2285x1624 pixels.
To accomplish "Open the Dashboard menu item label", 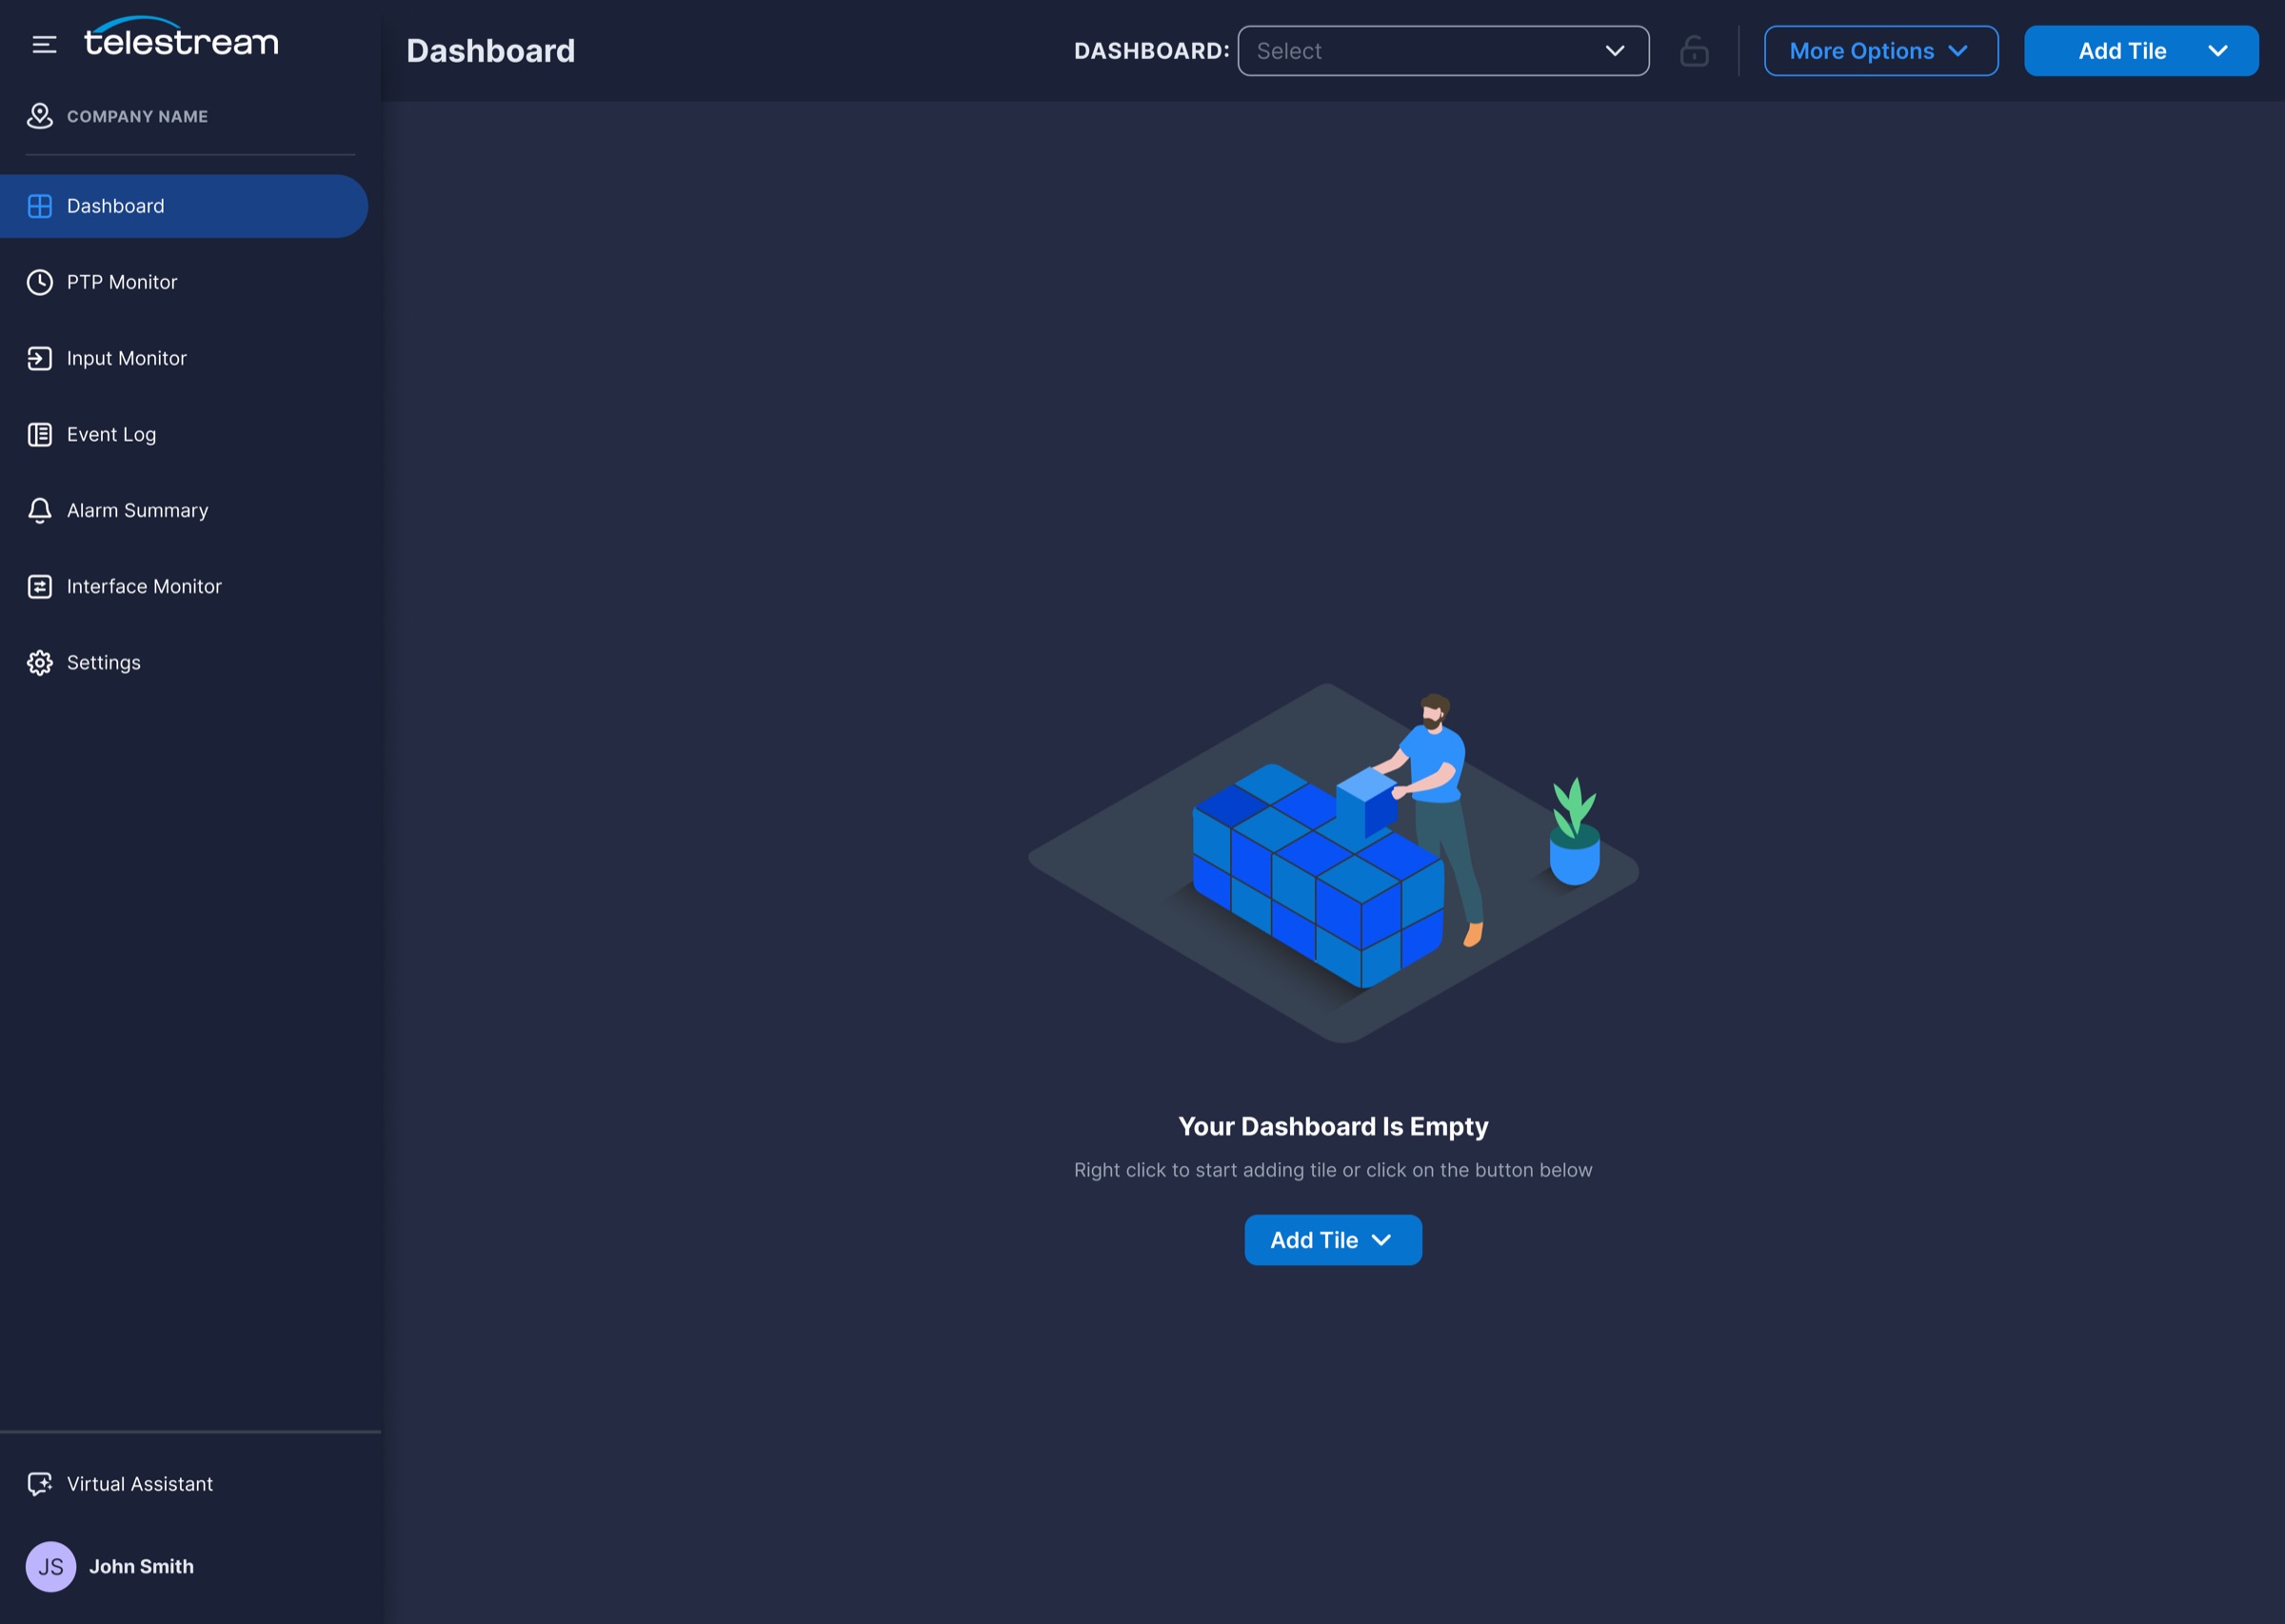I will tap(116, 206).
